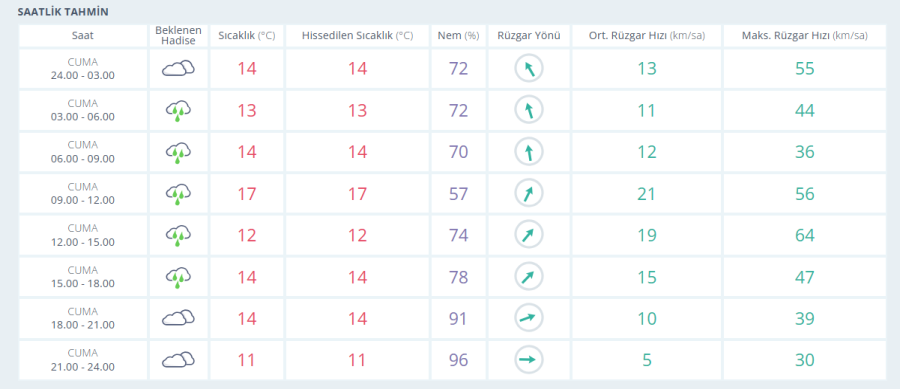Click average wind speed 21
The image size is (900, 389).
[646, 194]
